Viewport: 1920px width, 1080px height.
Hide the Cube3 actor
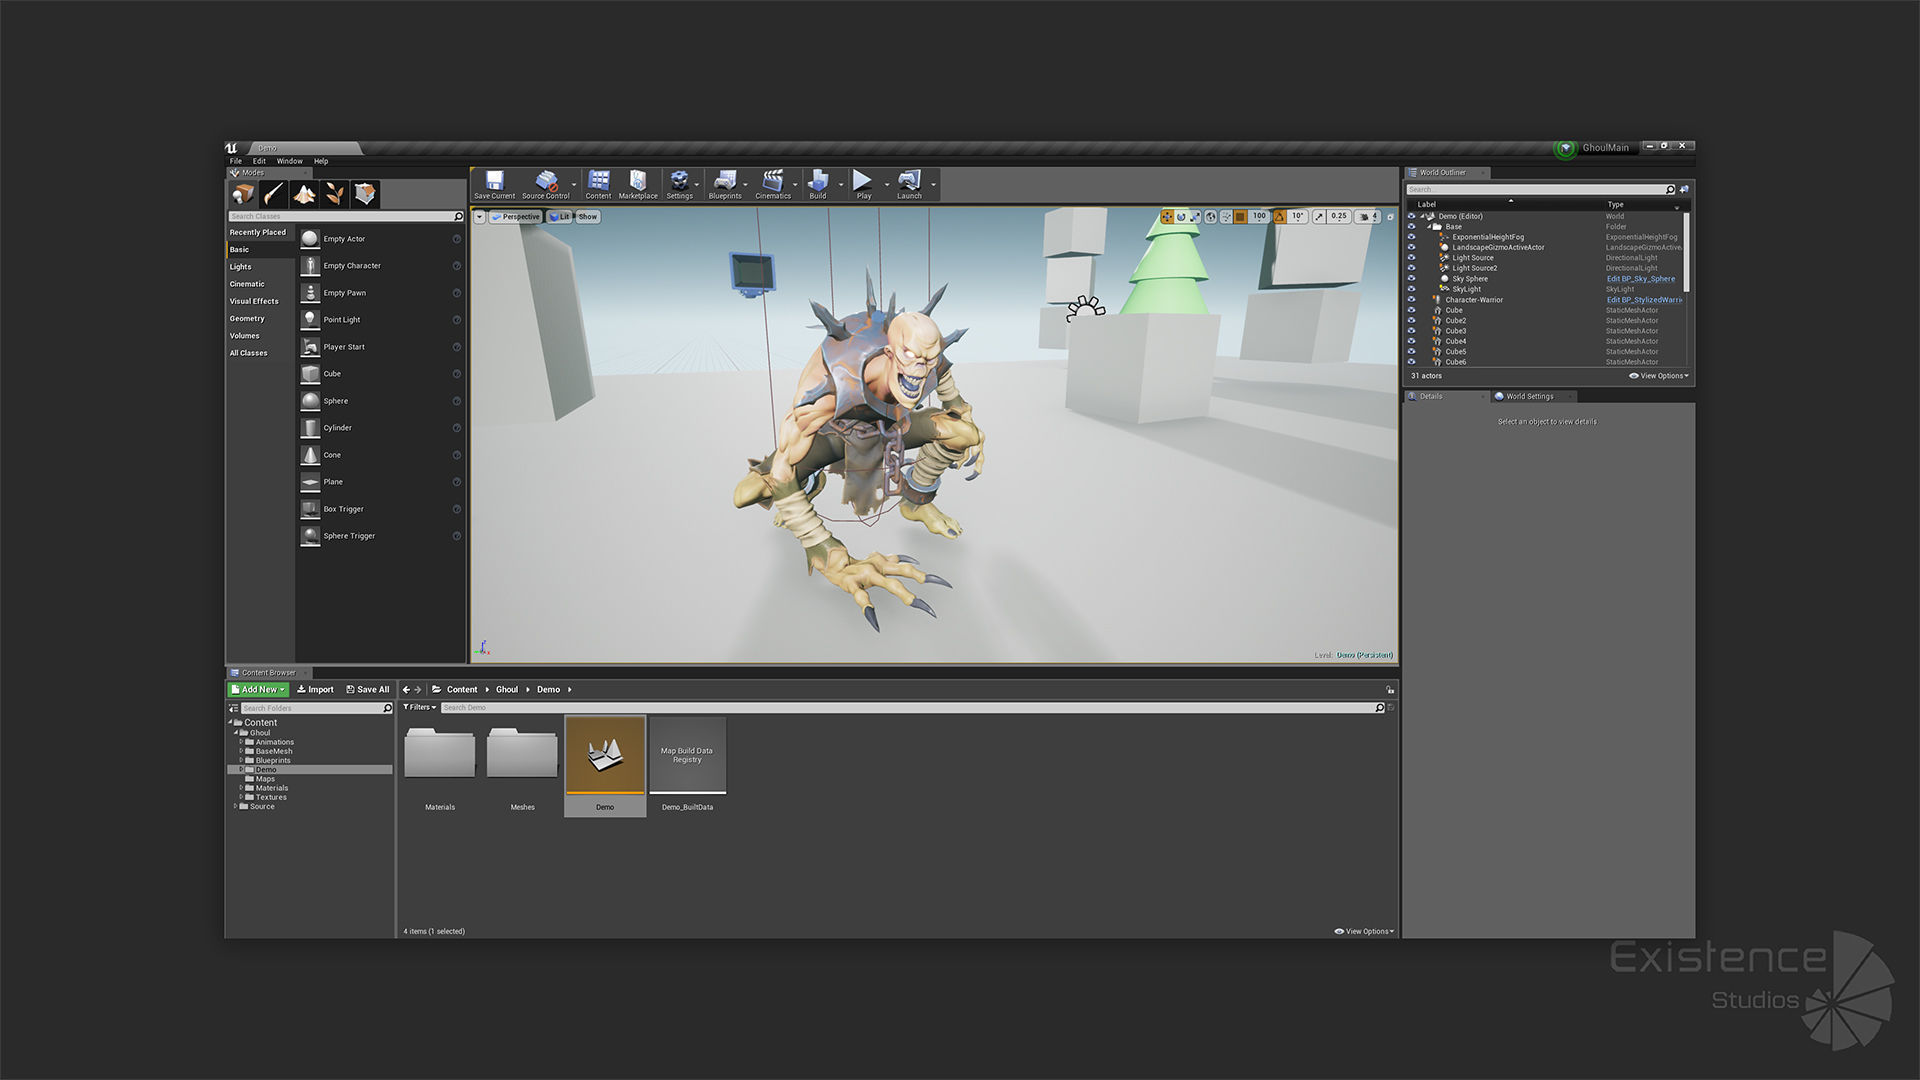click(x=1411, y=331)
